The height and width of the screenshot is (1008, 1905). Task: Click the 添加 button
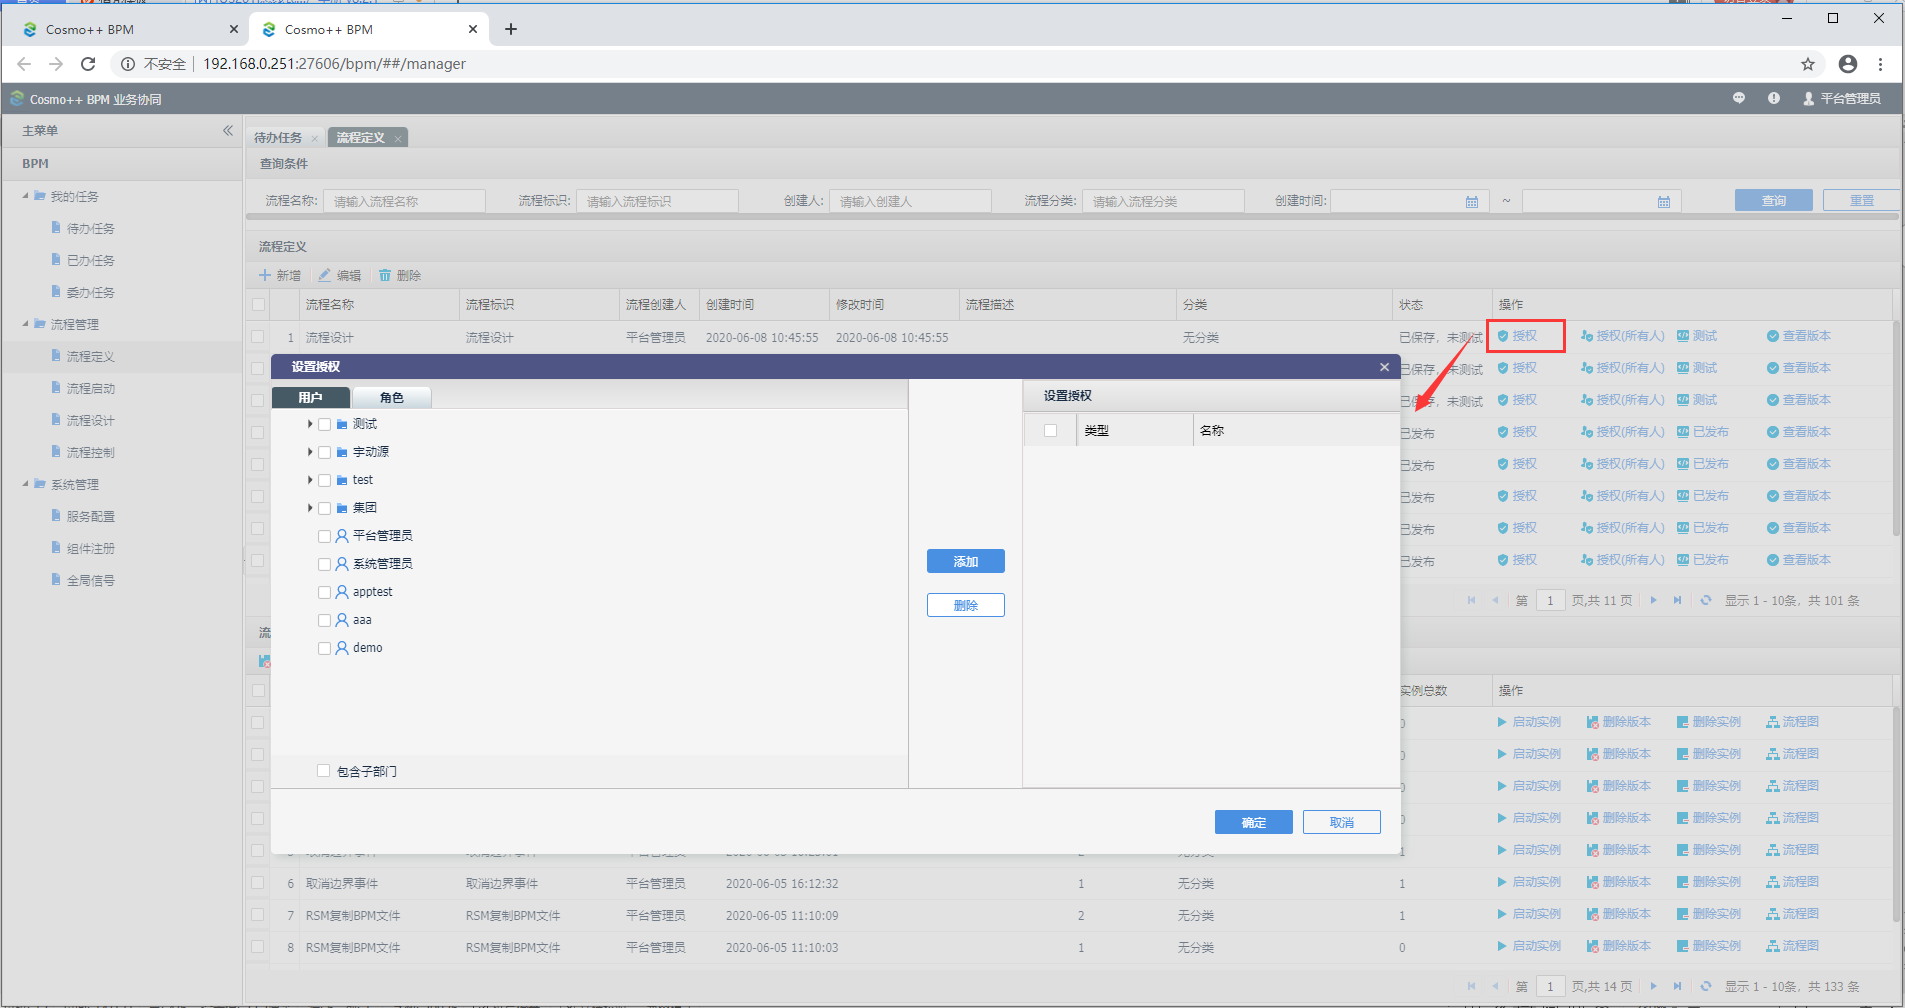(x=966, y=561)
